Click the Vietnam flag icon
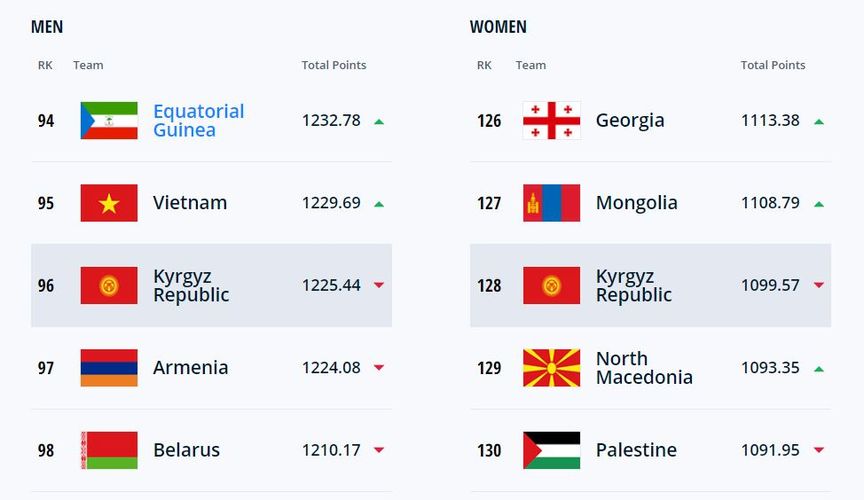The width and height of the screenshot is (864, 500). click(109, 203)
